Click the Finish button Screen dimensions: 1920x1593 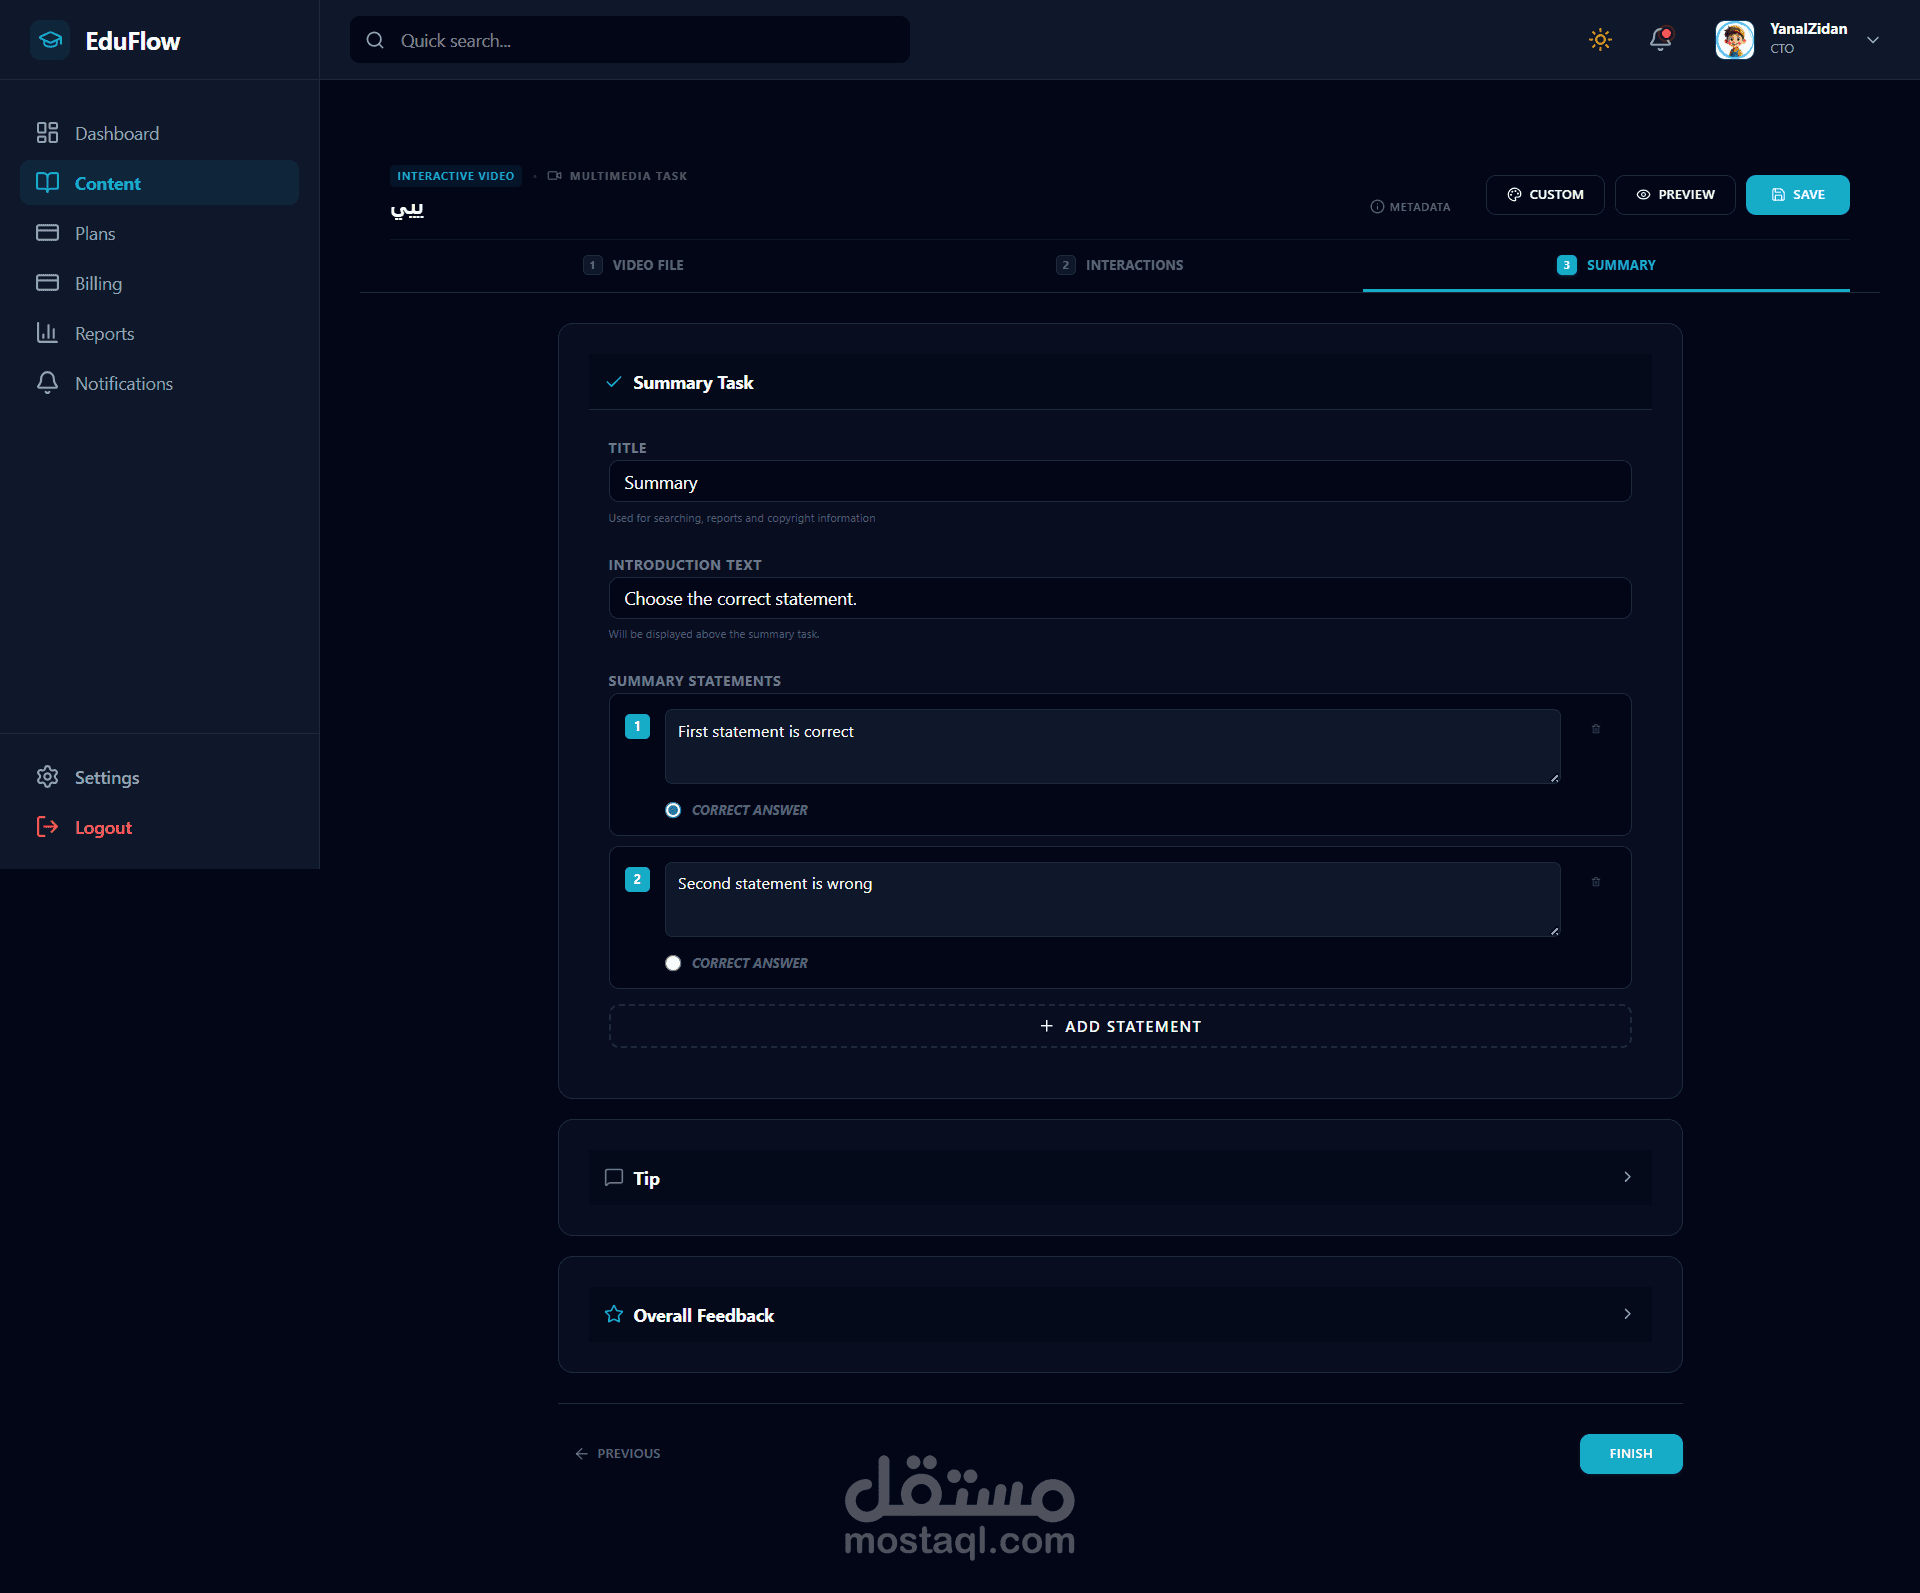click(x=1630, y=1454)
